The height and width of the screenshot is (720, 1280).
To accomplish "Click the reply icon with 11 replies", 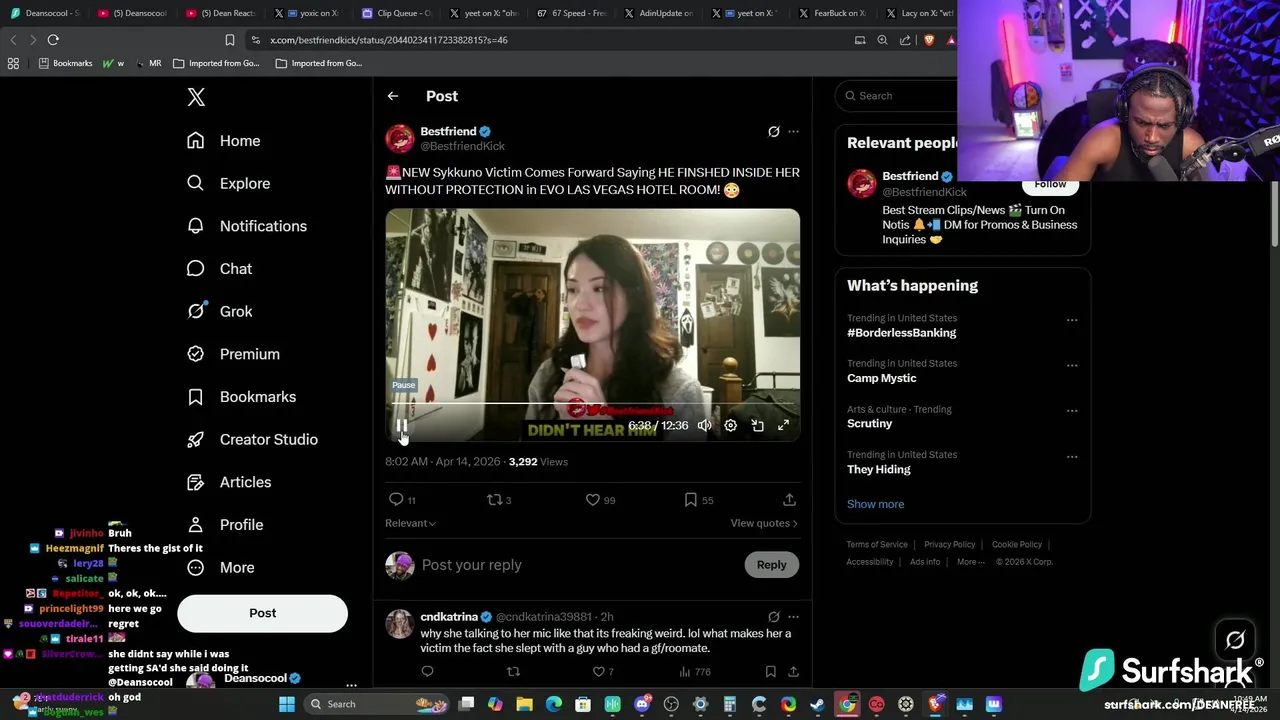I will click(x=402, y=499).
